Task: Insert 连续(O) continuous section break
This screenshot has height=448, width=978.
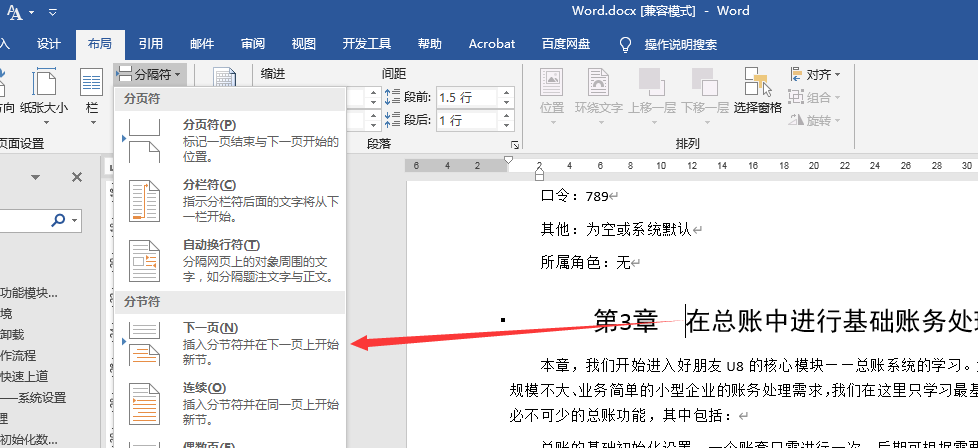Action: pyautogui.click(x=230, y=404)
